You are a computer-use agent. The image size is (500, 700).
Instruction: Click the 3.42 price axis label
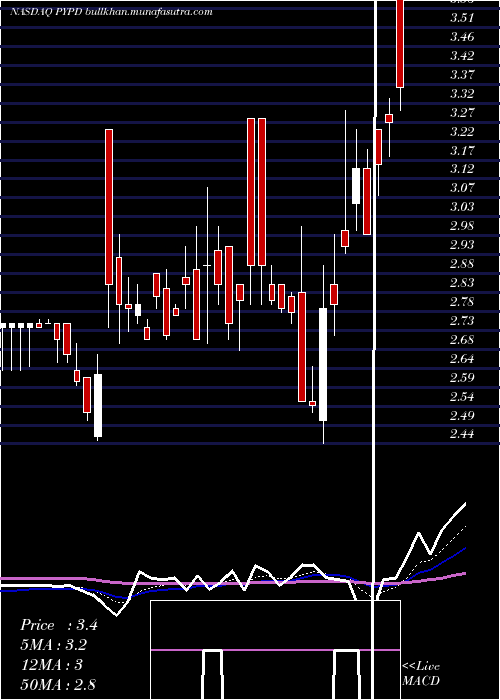461,56
